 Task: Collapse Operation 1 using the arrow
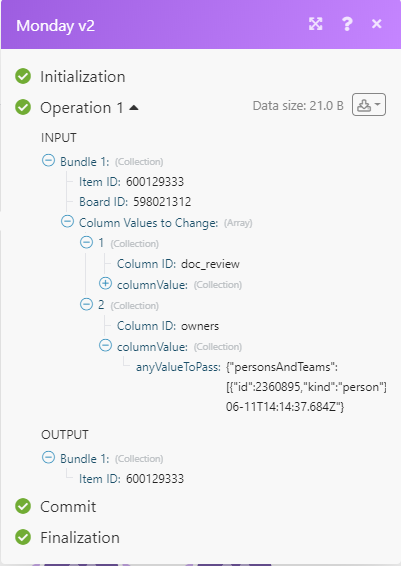click(134, 108)
